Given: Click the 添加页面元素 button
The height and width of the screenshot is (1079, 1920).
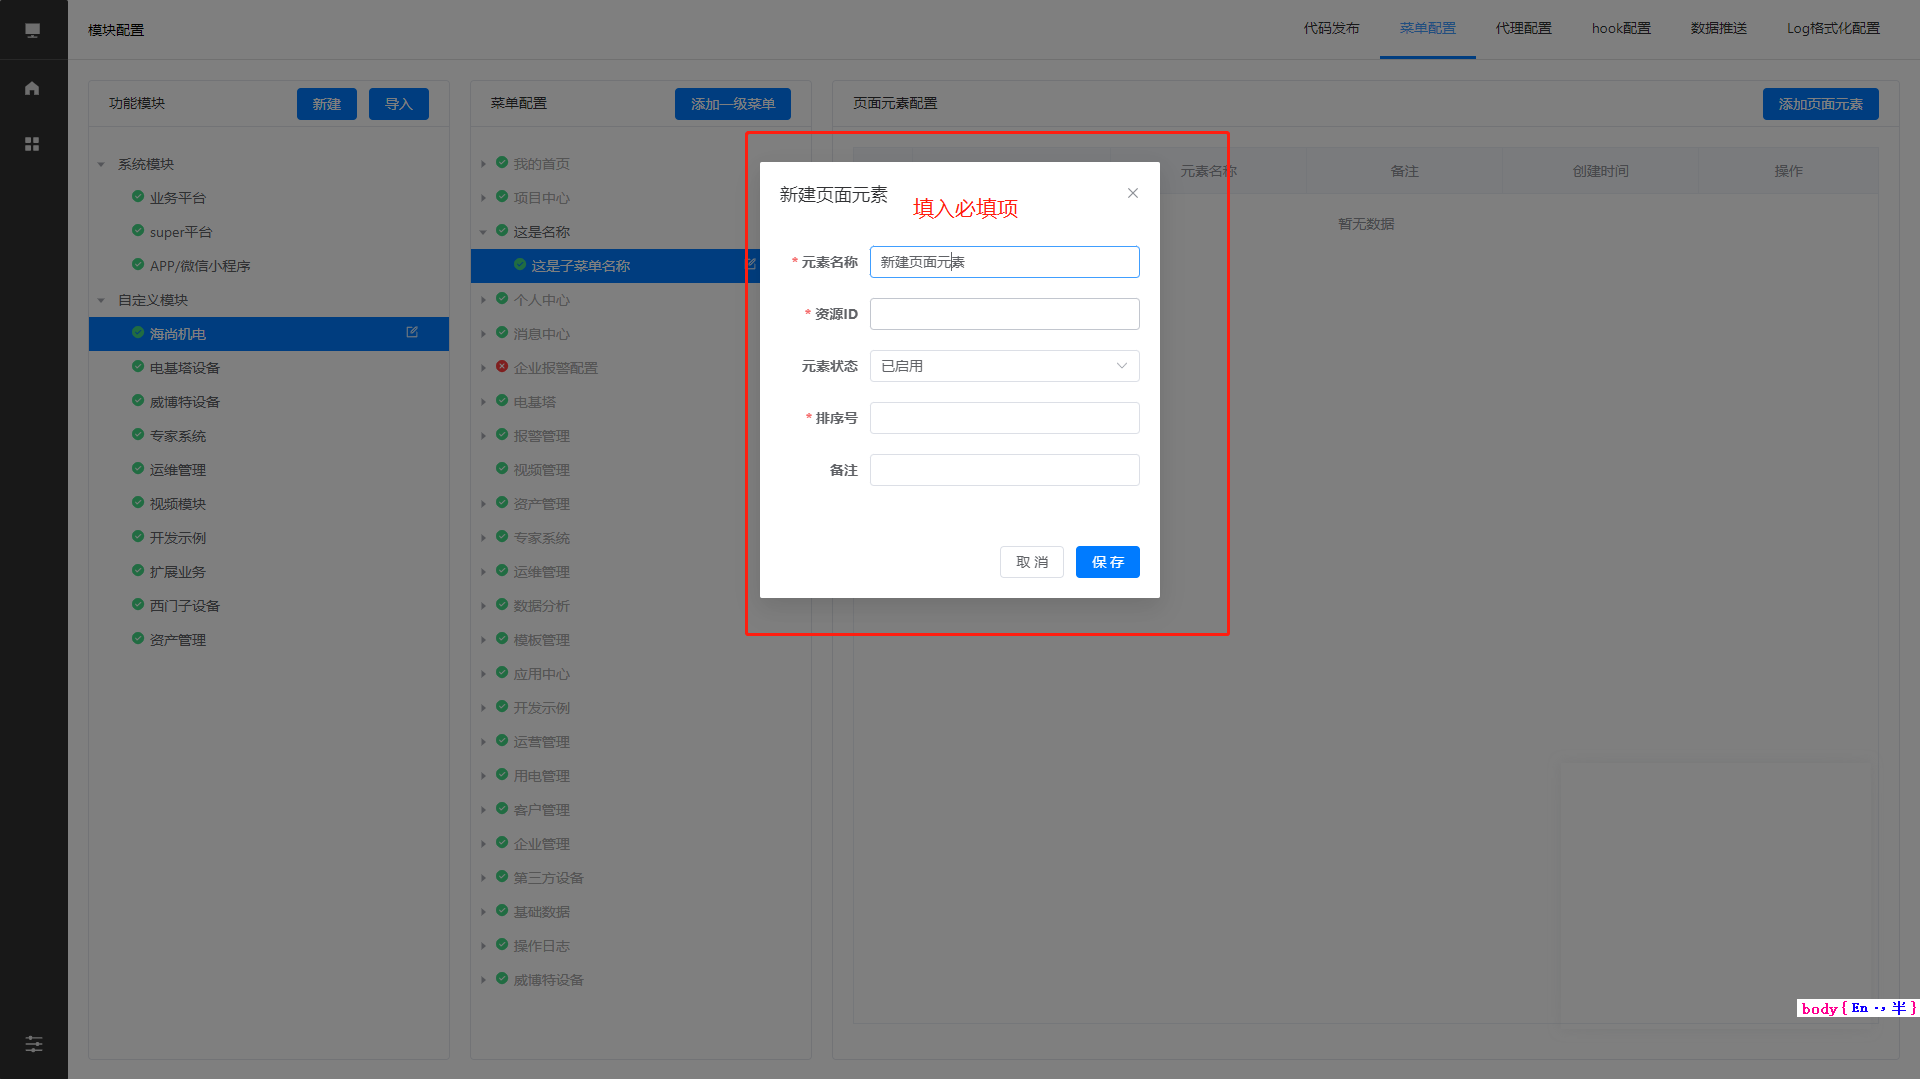Looking at the screenshot, I should (1820, 104).
